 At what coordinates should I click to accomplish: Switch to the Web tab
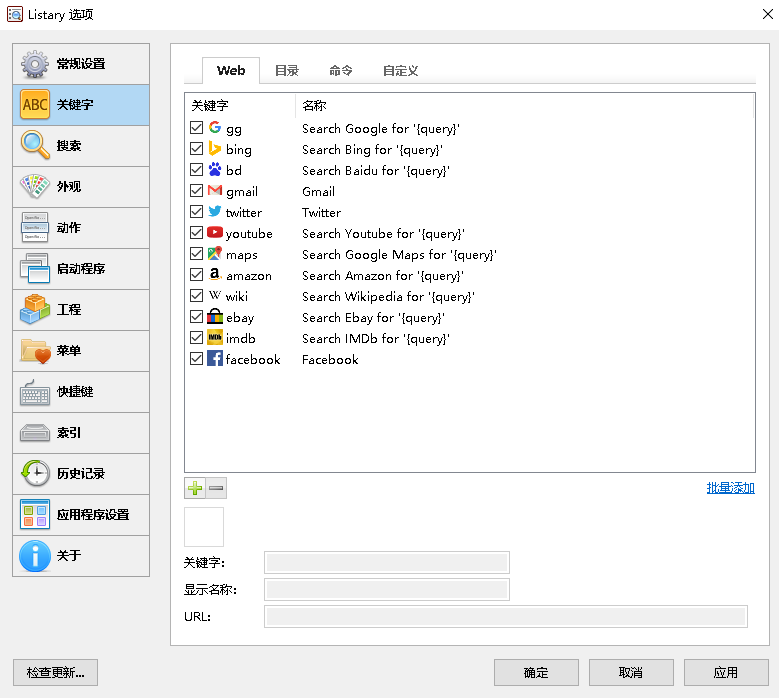[x=231, y=71]
